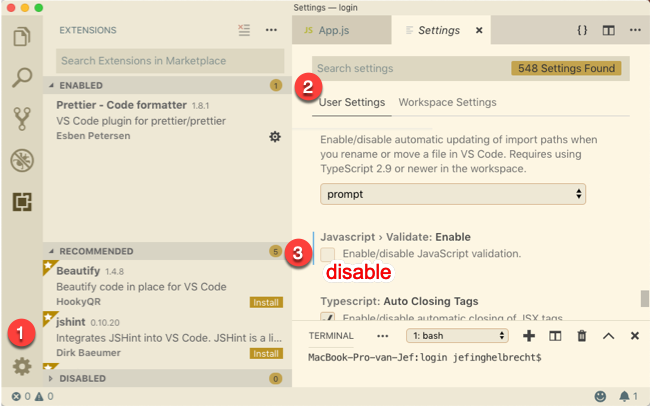650x406 pixels.
Task: Open the Manage gear menu
Action: pos(22,366)
